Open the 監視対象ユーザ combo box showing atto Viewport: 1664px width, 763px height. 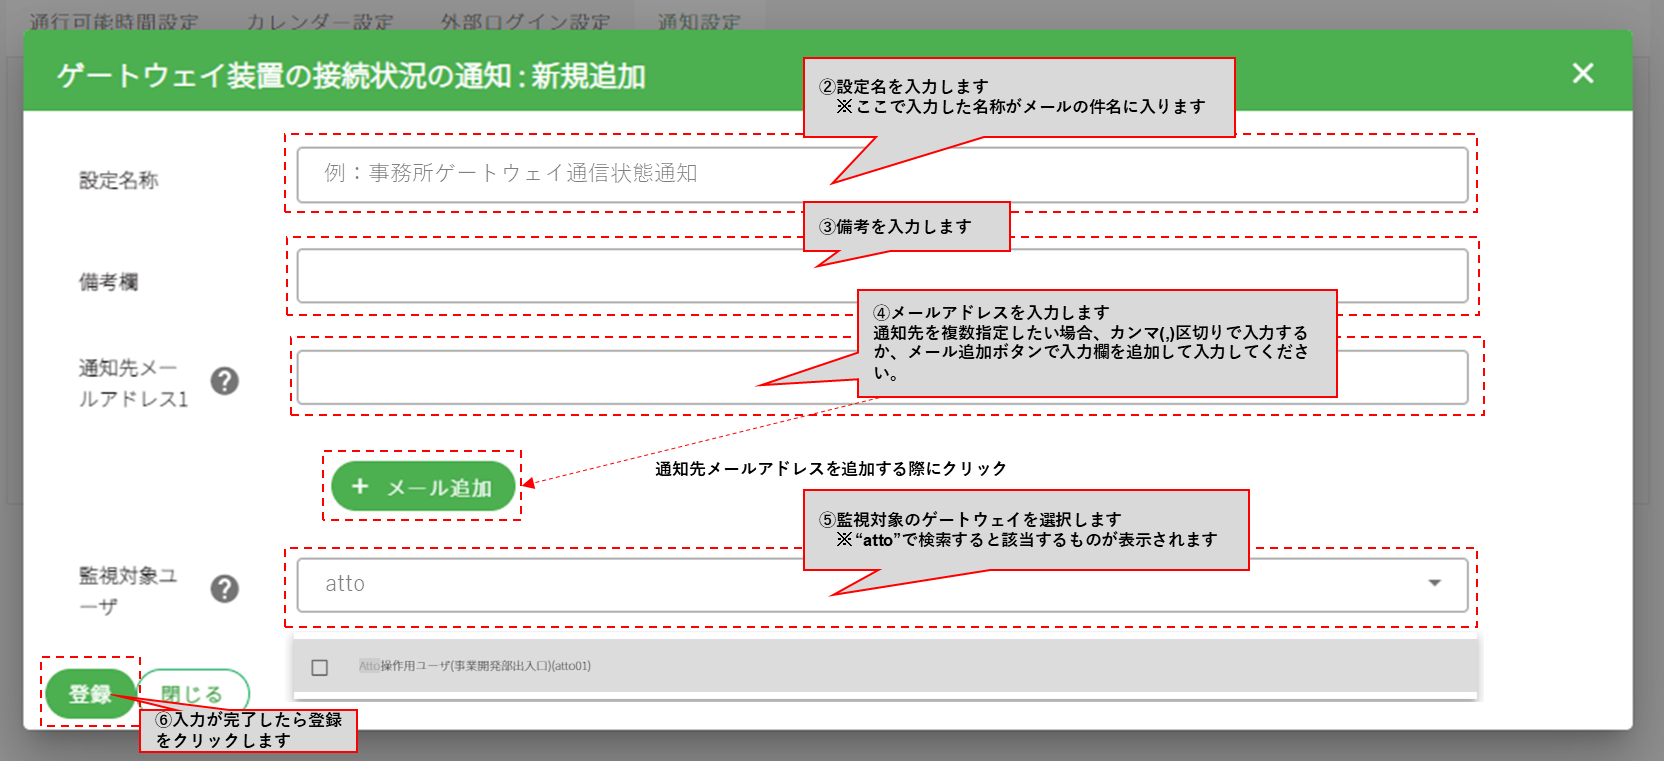click(x=882, y=585)
